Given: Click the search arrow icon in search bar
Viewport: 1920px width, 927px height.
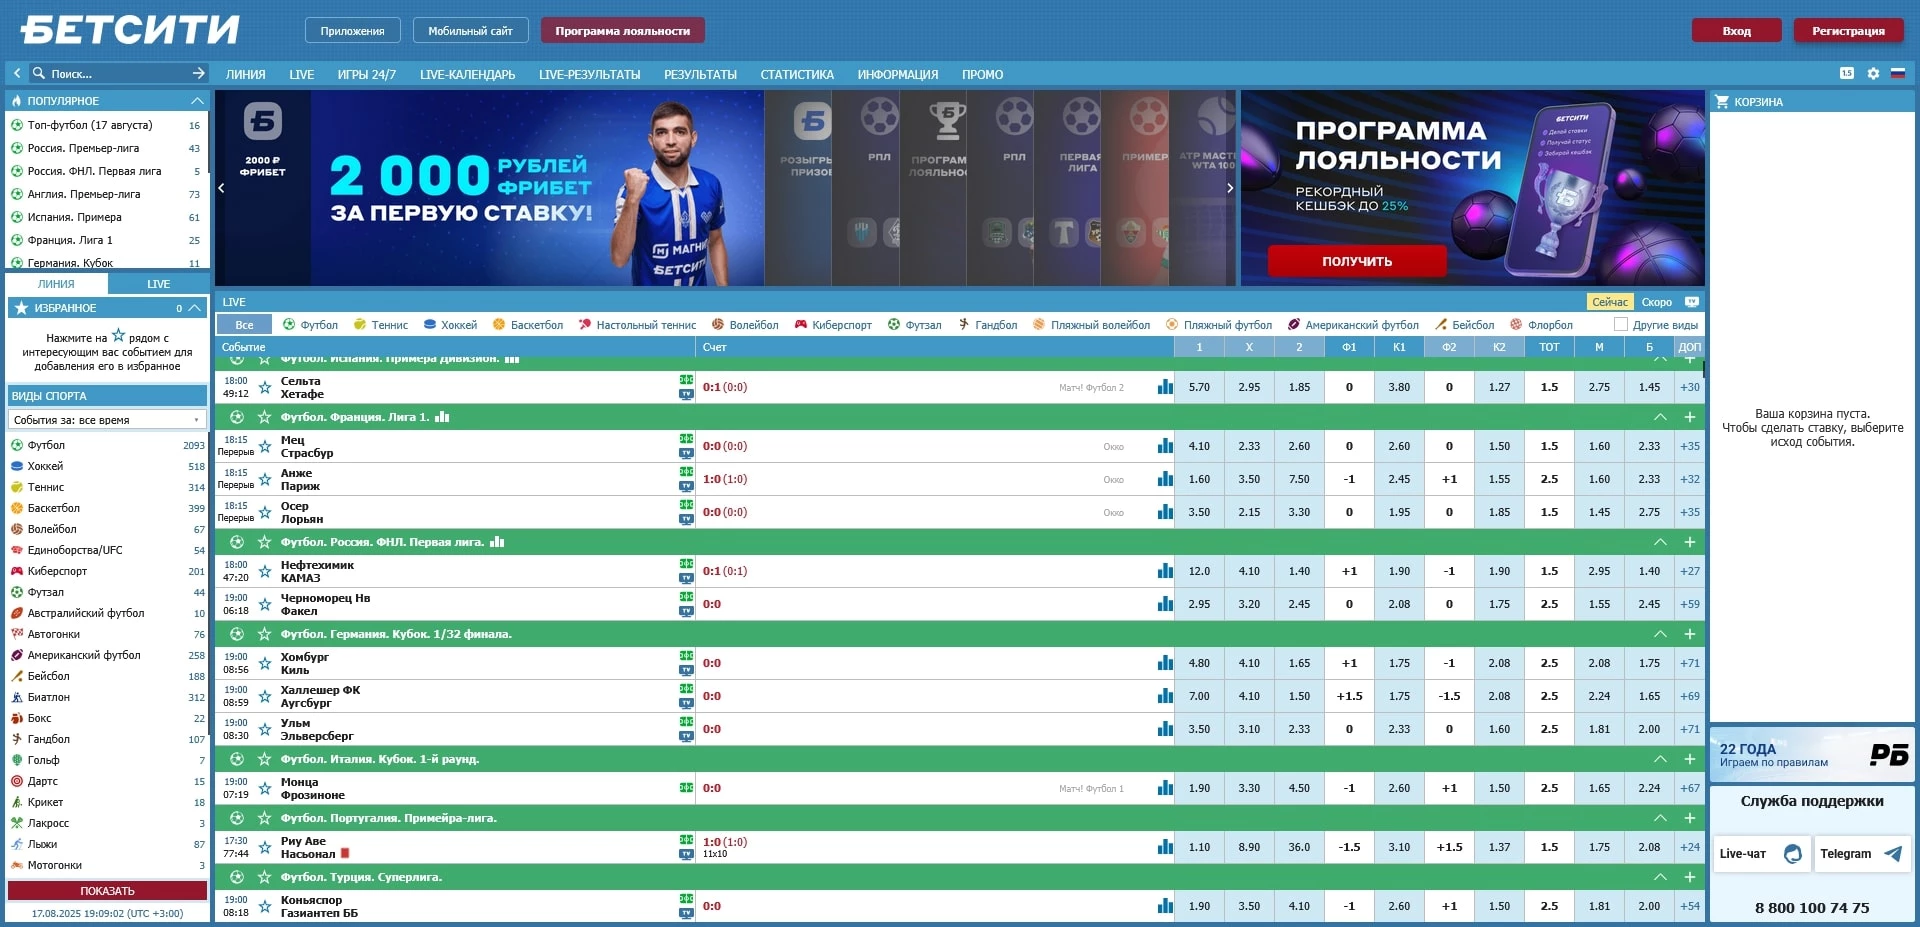Looking at the screenshot, I should [x=197, y=73].
